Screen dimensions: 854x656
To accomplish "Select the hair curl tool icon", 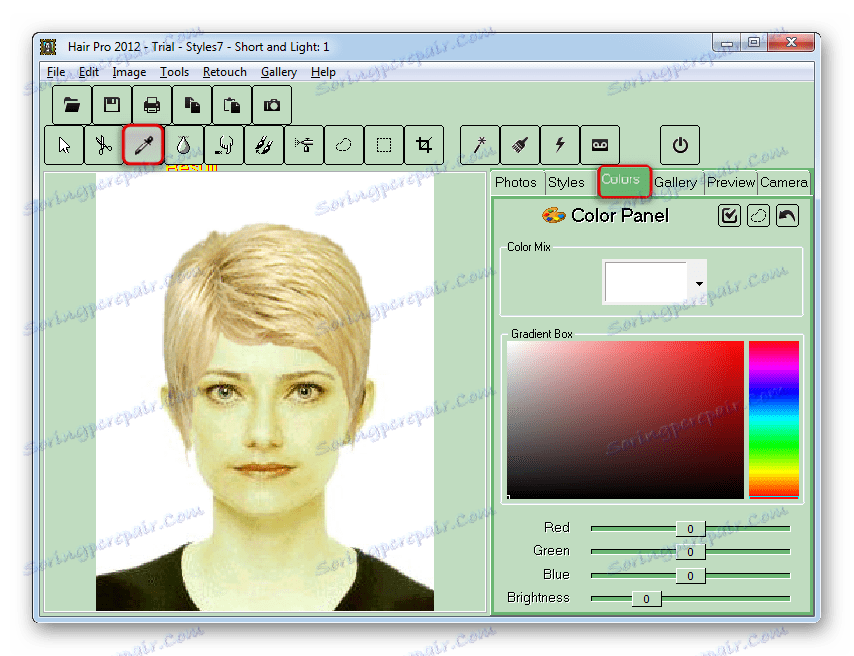I will (x=224, y=145).
